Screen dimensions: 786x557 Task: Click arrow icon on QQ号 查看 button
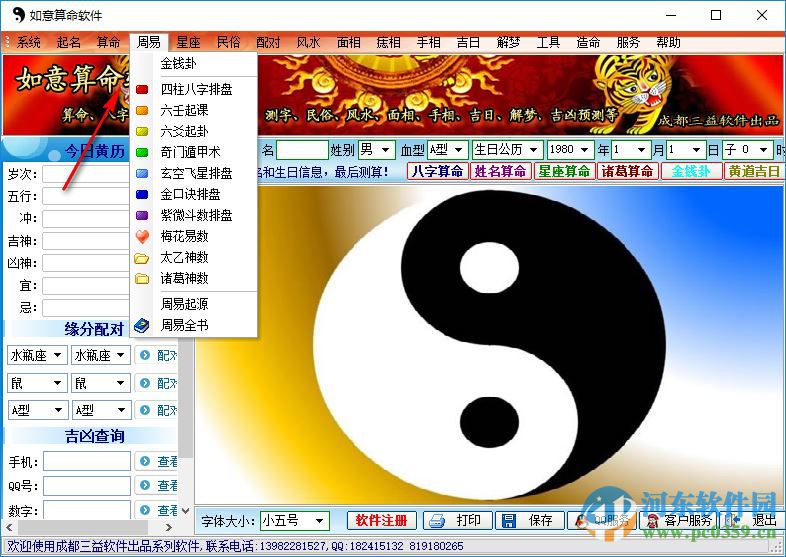tap(145, 485)
